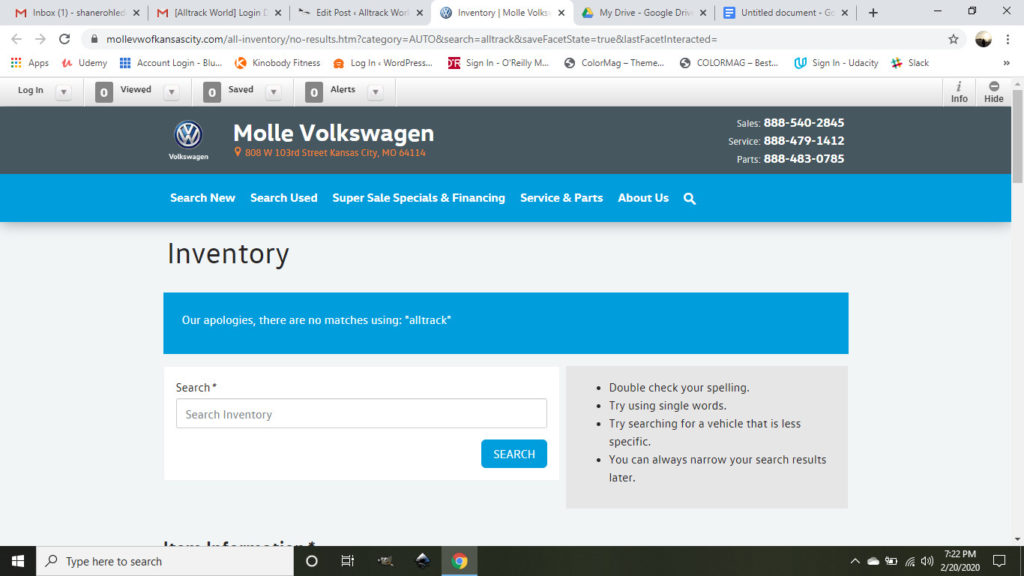The image size is (1024, 576).
Task: Click the Wi-Fi network tray icon
Action: pyautogui.click(x=909, y=561)
